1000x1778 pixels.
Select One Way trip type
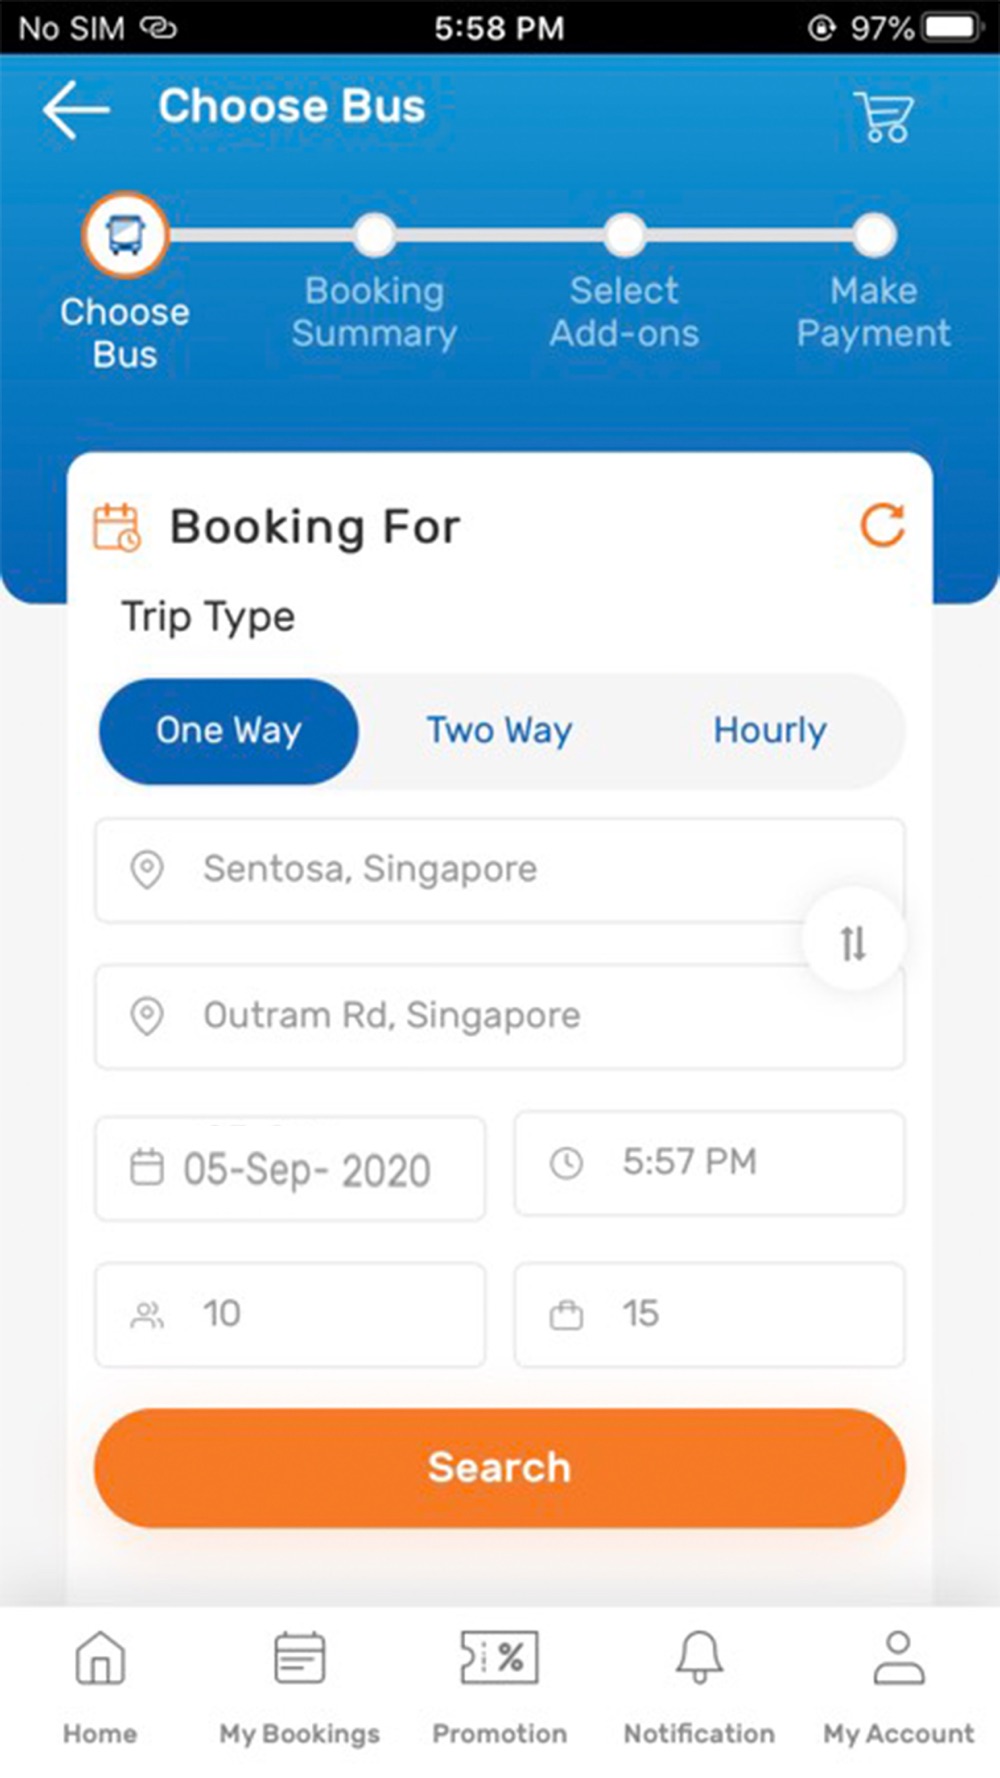tap(229, 731)
